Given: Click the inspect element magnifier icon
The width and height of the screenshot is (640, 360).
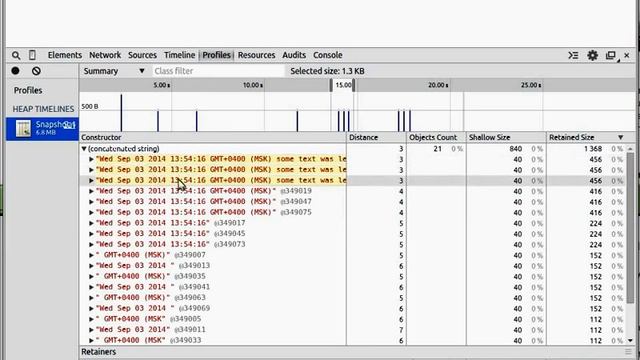Looking at the screenshot, I should [x=16, y=55].
